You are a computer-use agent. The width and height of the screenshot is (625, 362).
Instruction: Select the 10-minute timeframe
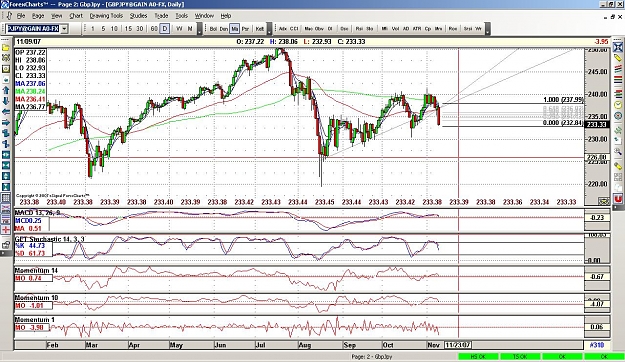pos(114,29)
